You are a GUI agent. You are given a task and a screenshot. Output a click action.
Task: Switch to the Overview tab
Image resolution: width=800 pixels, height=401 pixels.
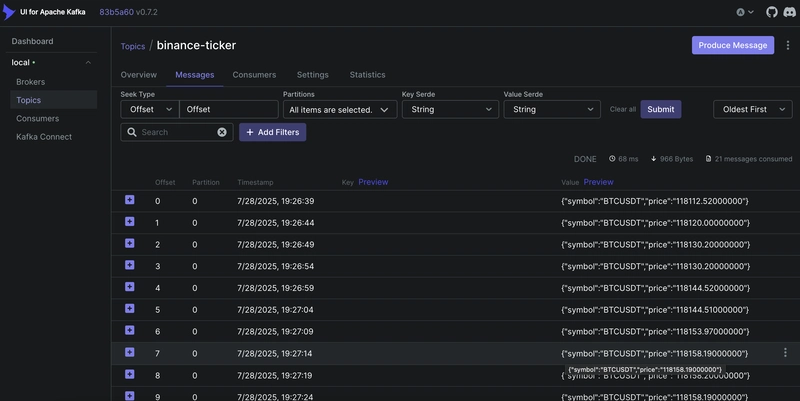point(139,75)
